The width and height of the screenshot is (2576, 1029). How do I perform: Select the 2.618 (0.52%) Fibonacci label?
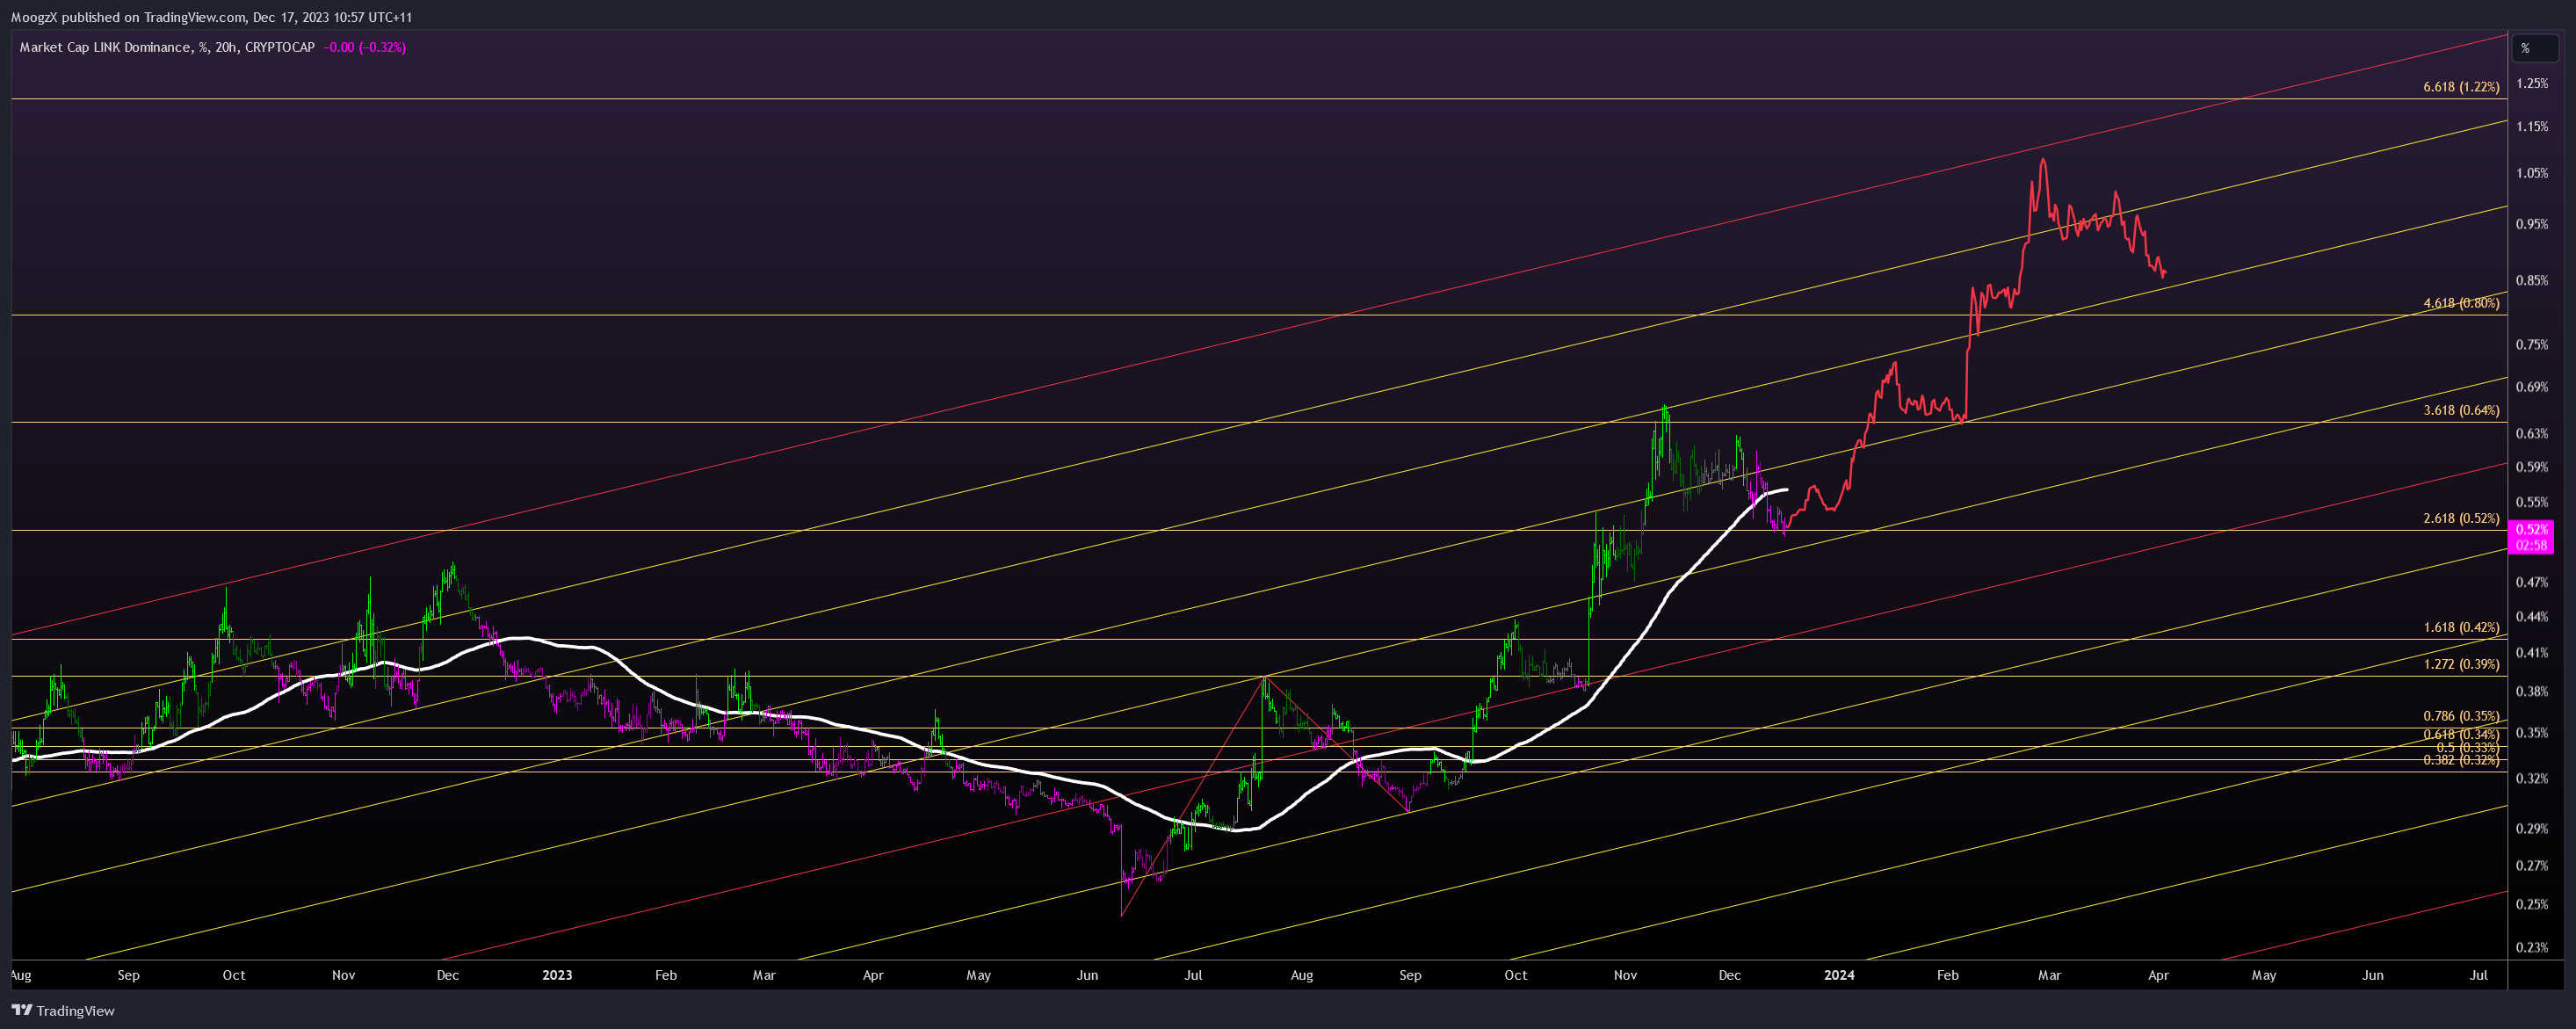tap(2461, 518)
